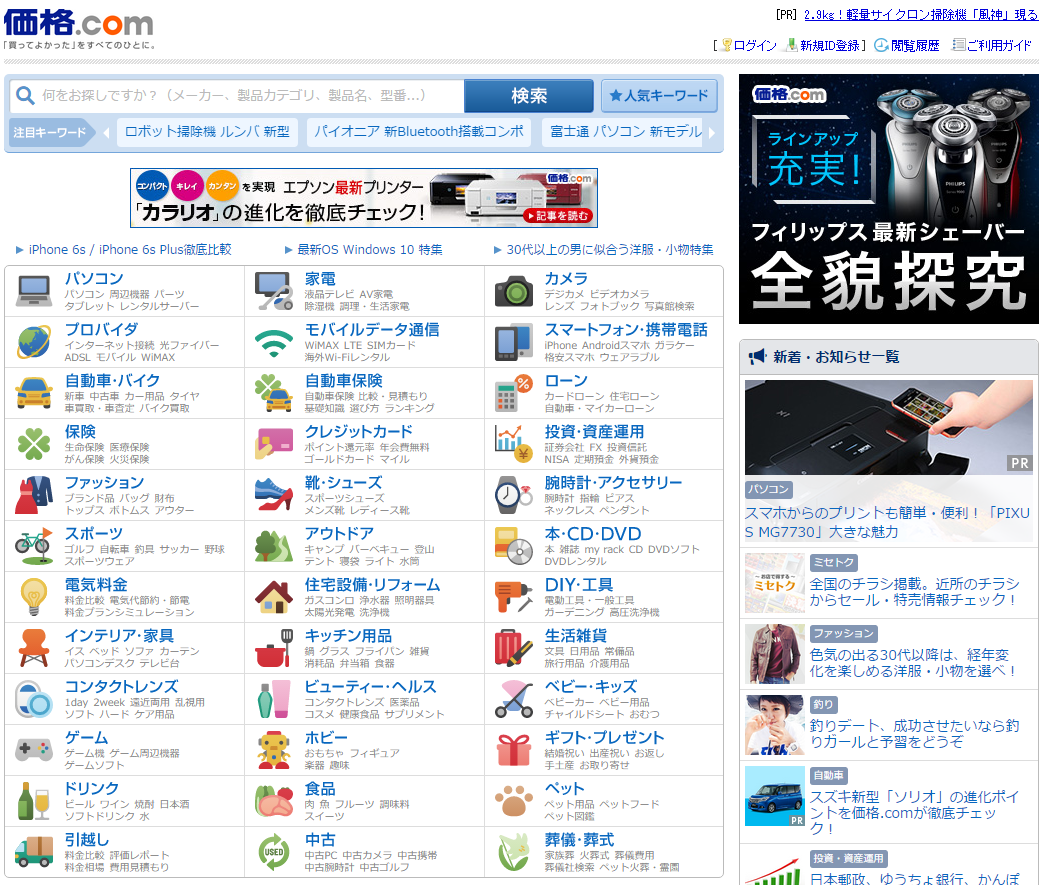Screen dimensions: 1039x885
Task: Open the 新規ID登録 link
Action: point(830,45)
